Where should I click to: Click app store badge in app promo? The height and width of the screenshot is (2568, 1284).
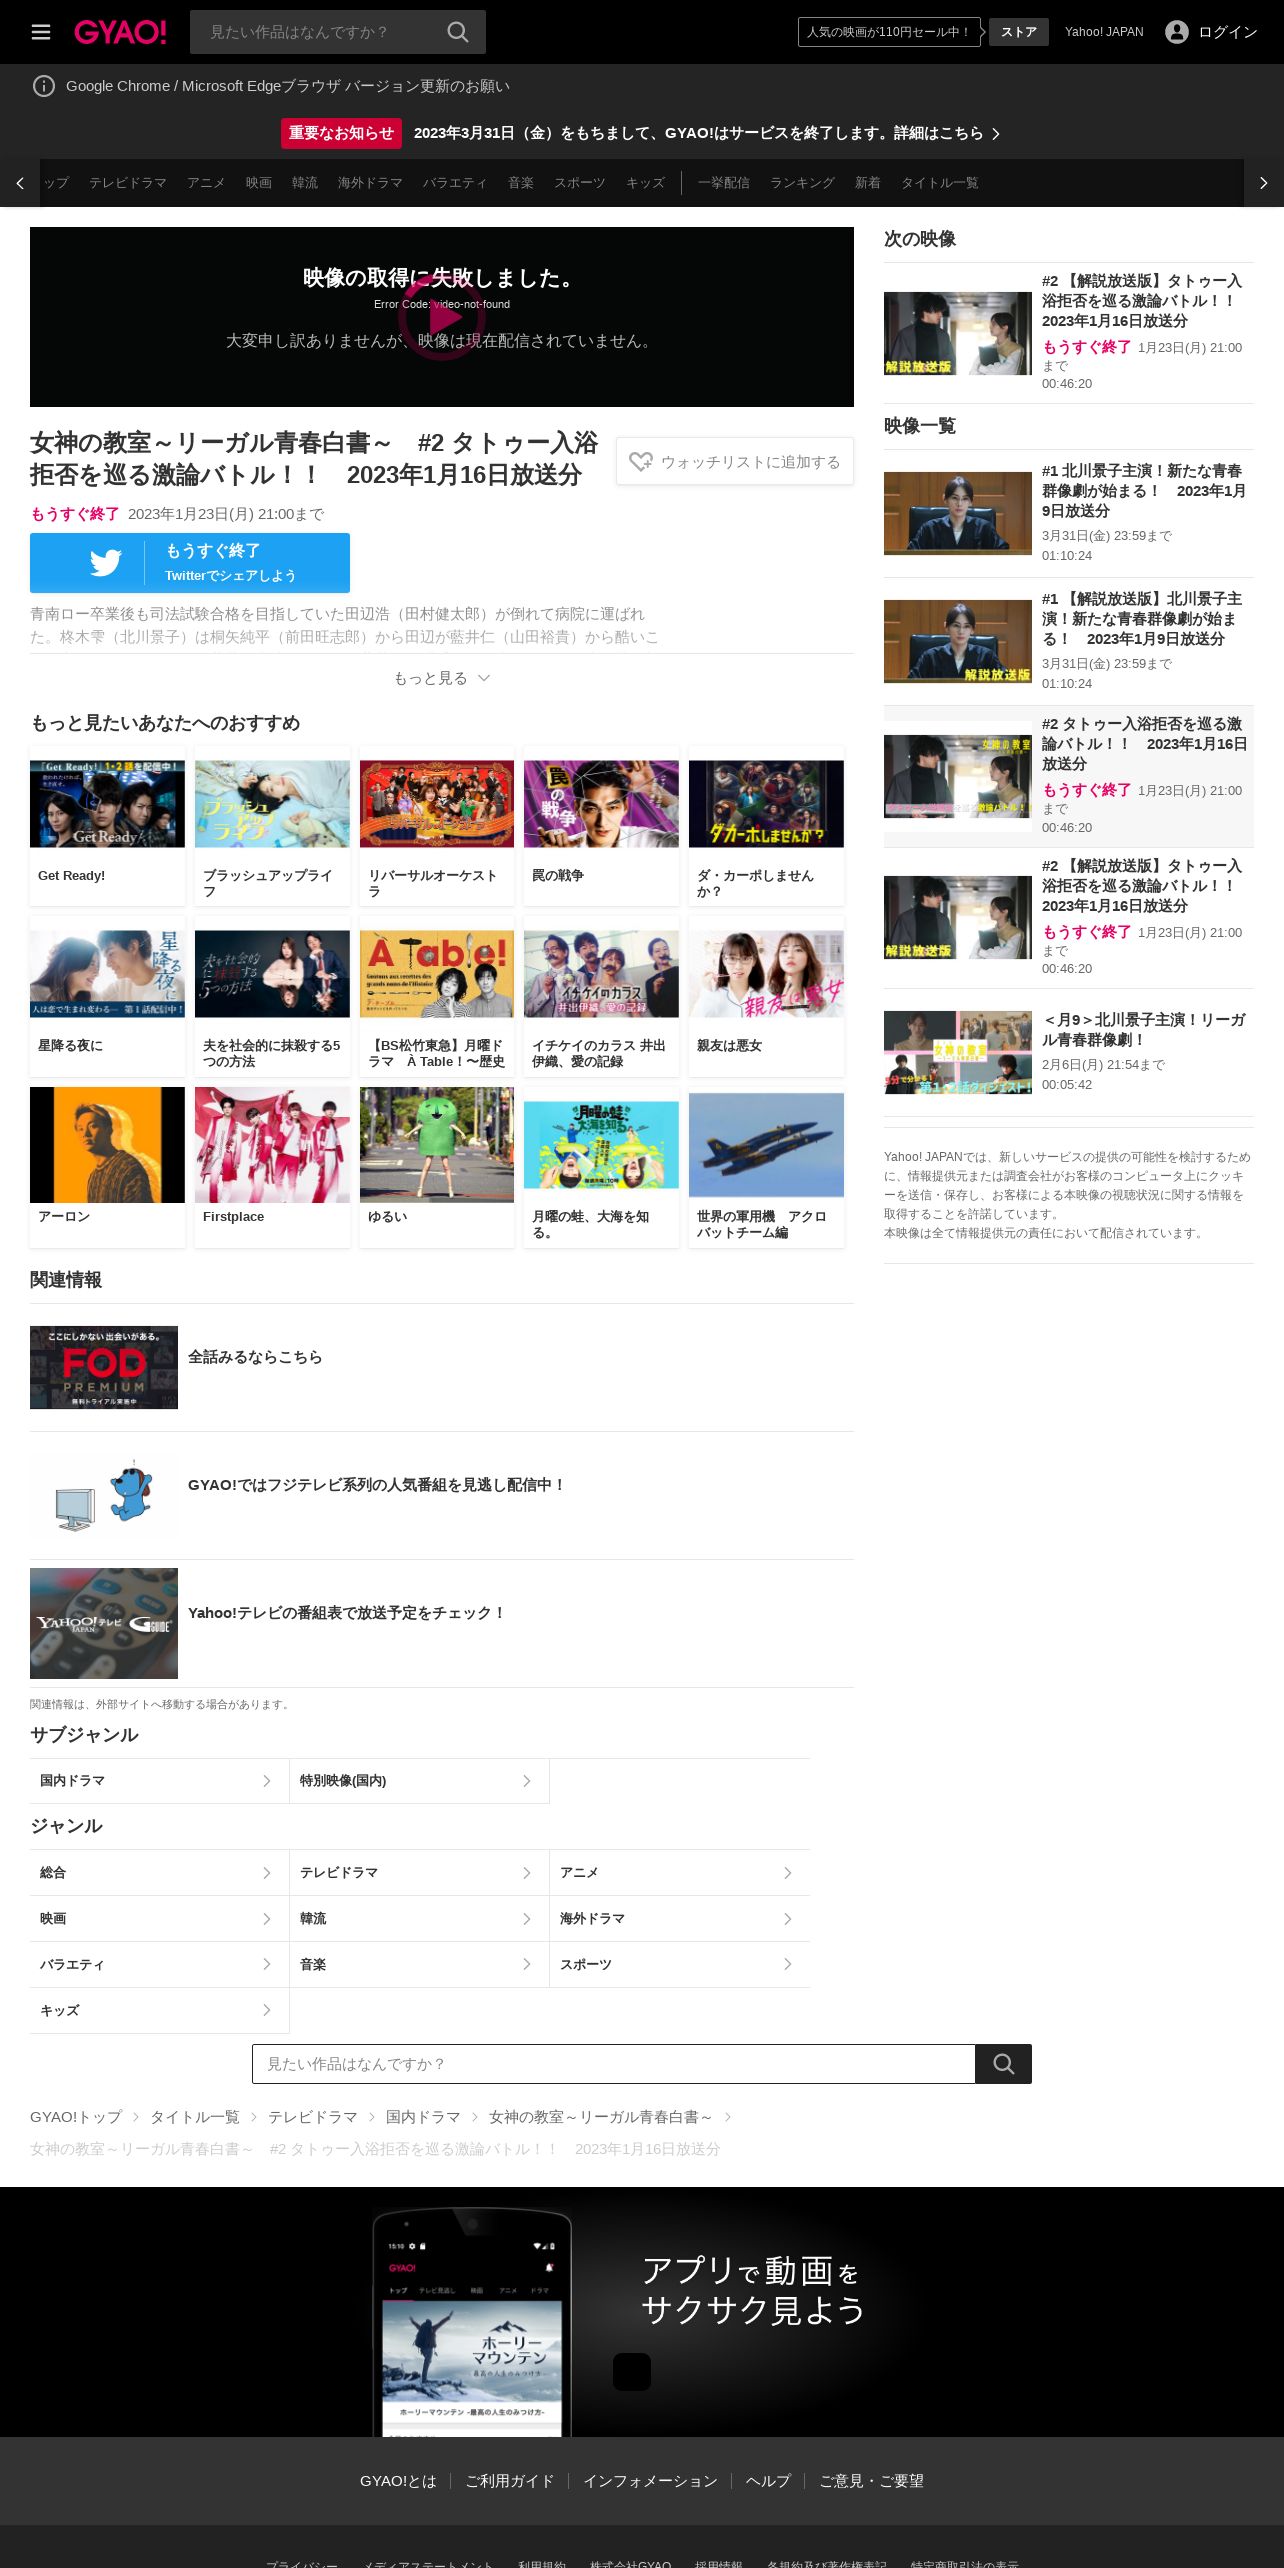pos(632,2372)
